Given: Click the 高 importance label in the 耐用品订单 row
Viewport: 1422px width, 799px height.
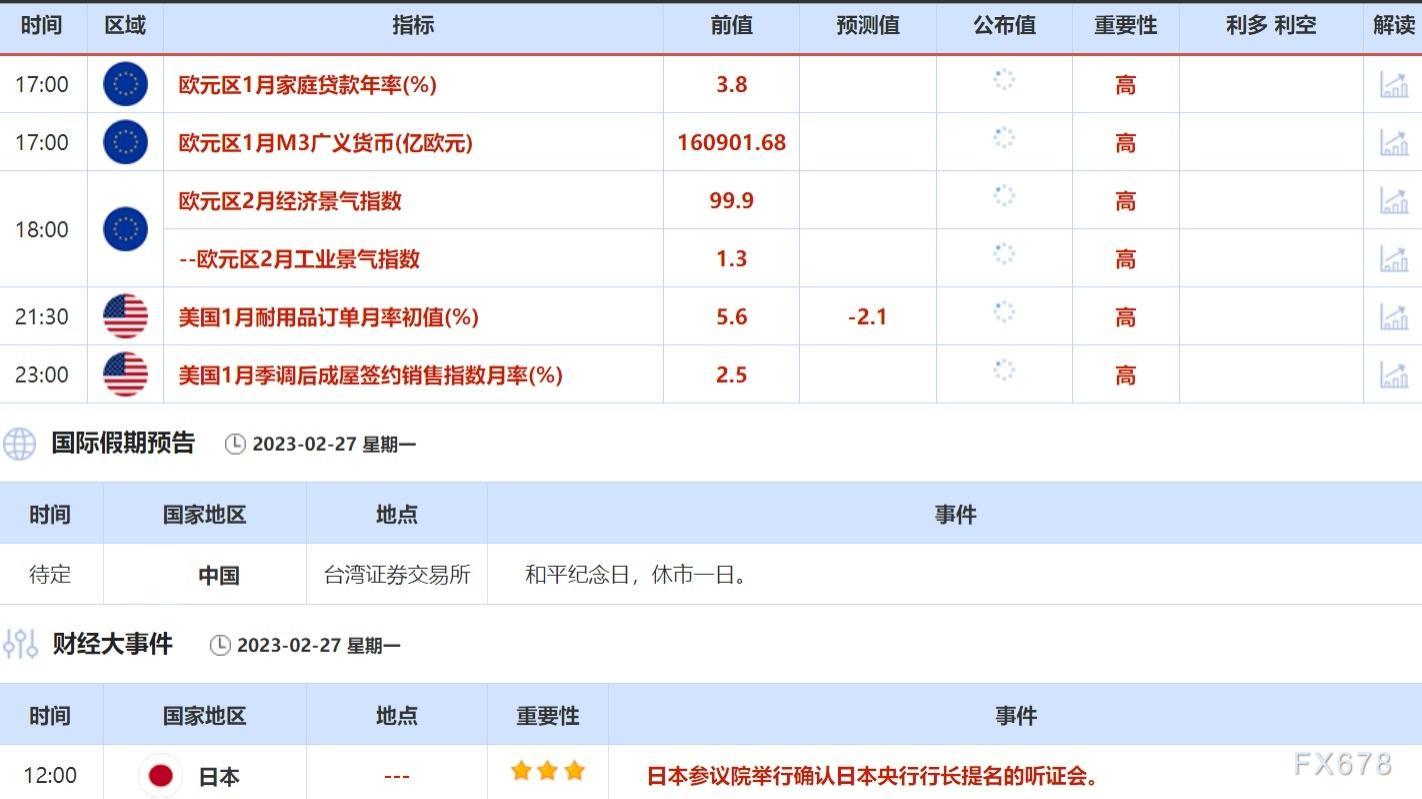Looking at the screenshot, I should pos(1126,317).
